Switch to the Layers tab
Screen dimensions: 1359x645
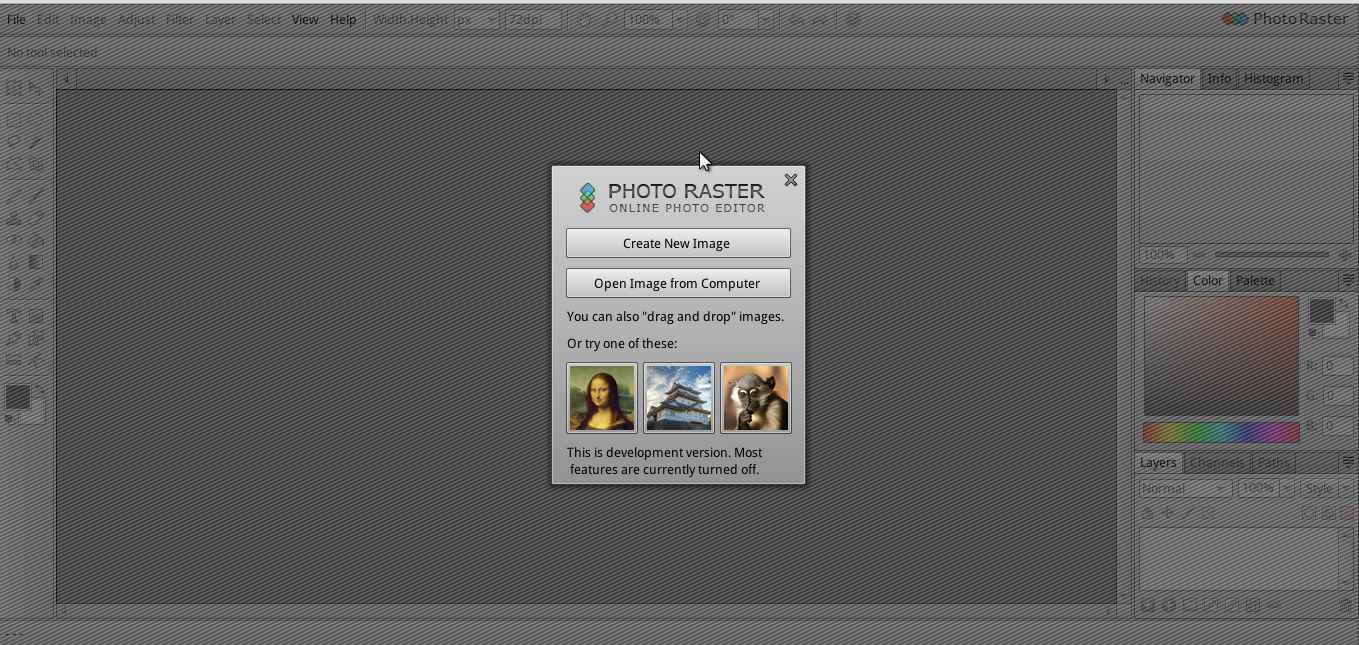1158,463
